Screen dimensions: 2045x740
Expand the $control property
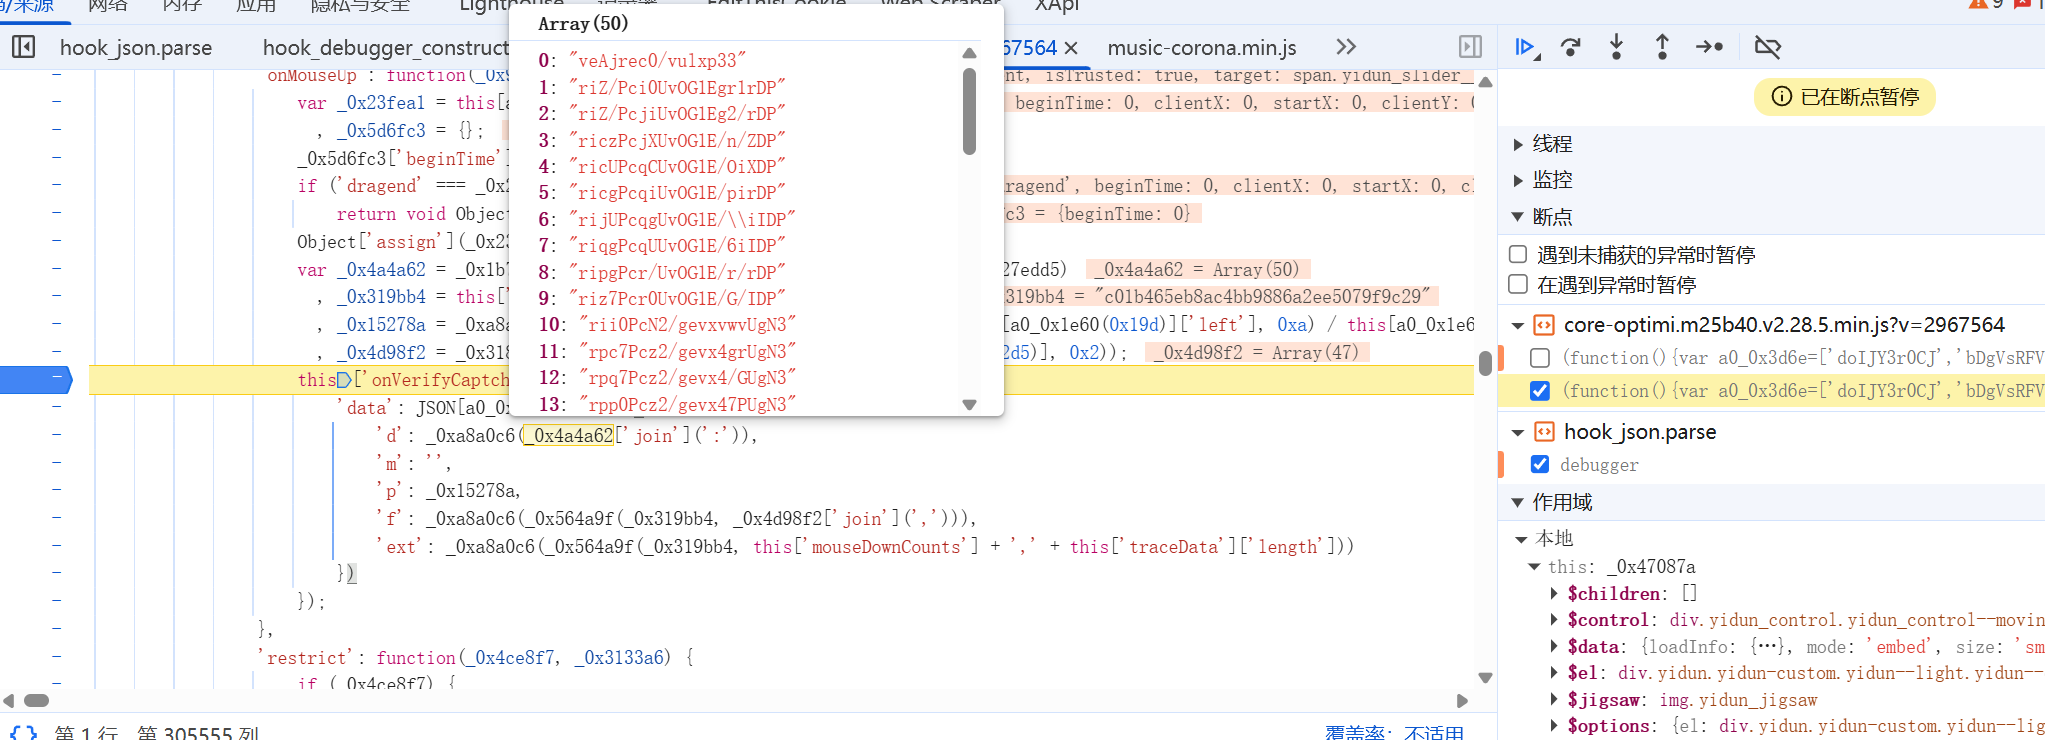[1554, 620]
